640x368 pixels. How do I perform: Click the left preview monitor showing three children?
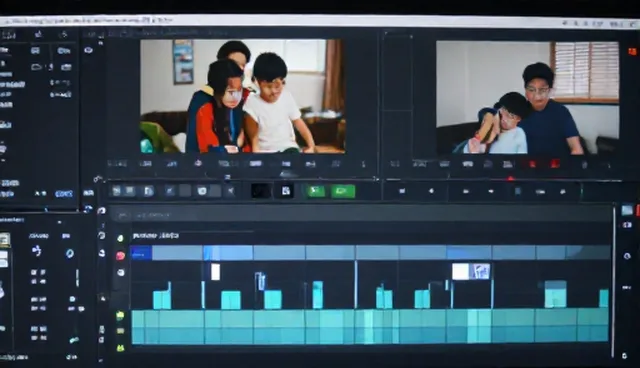242,96
